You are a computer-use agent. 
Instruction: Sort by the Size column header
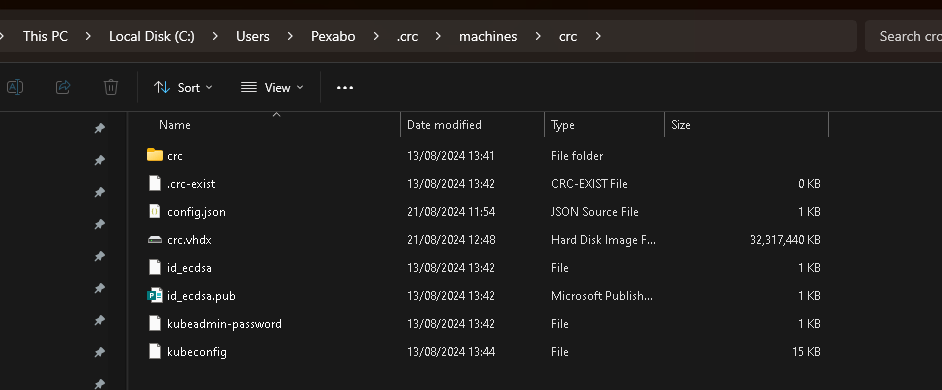pos(681,125)
